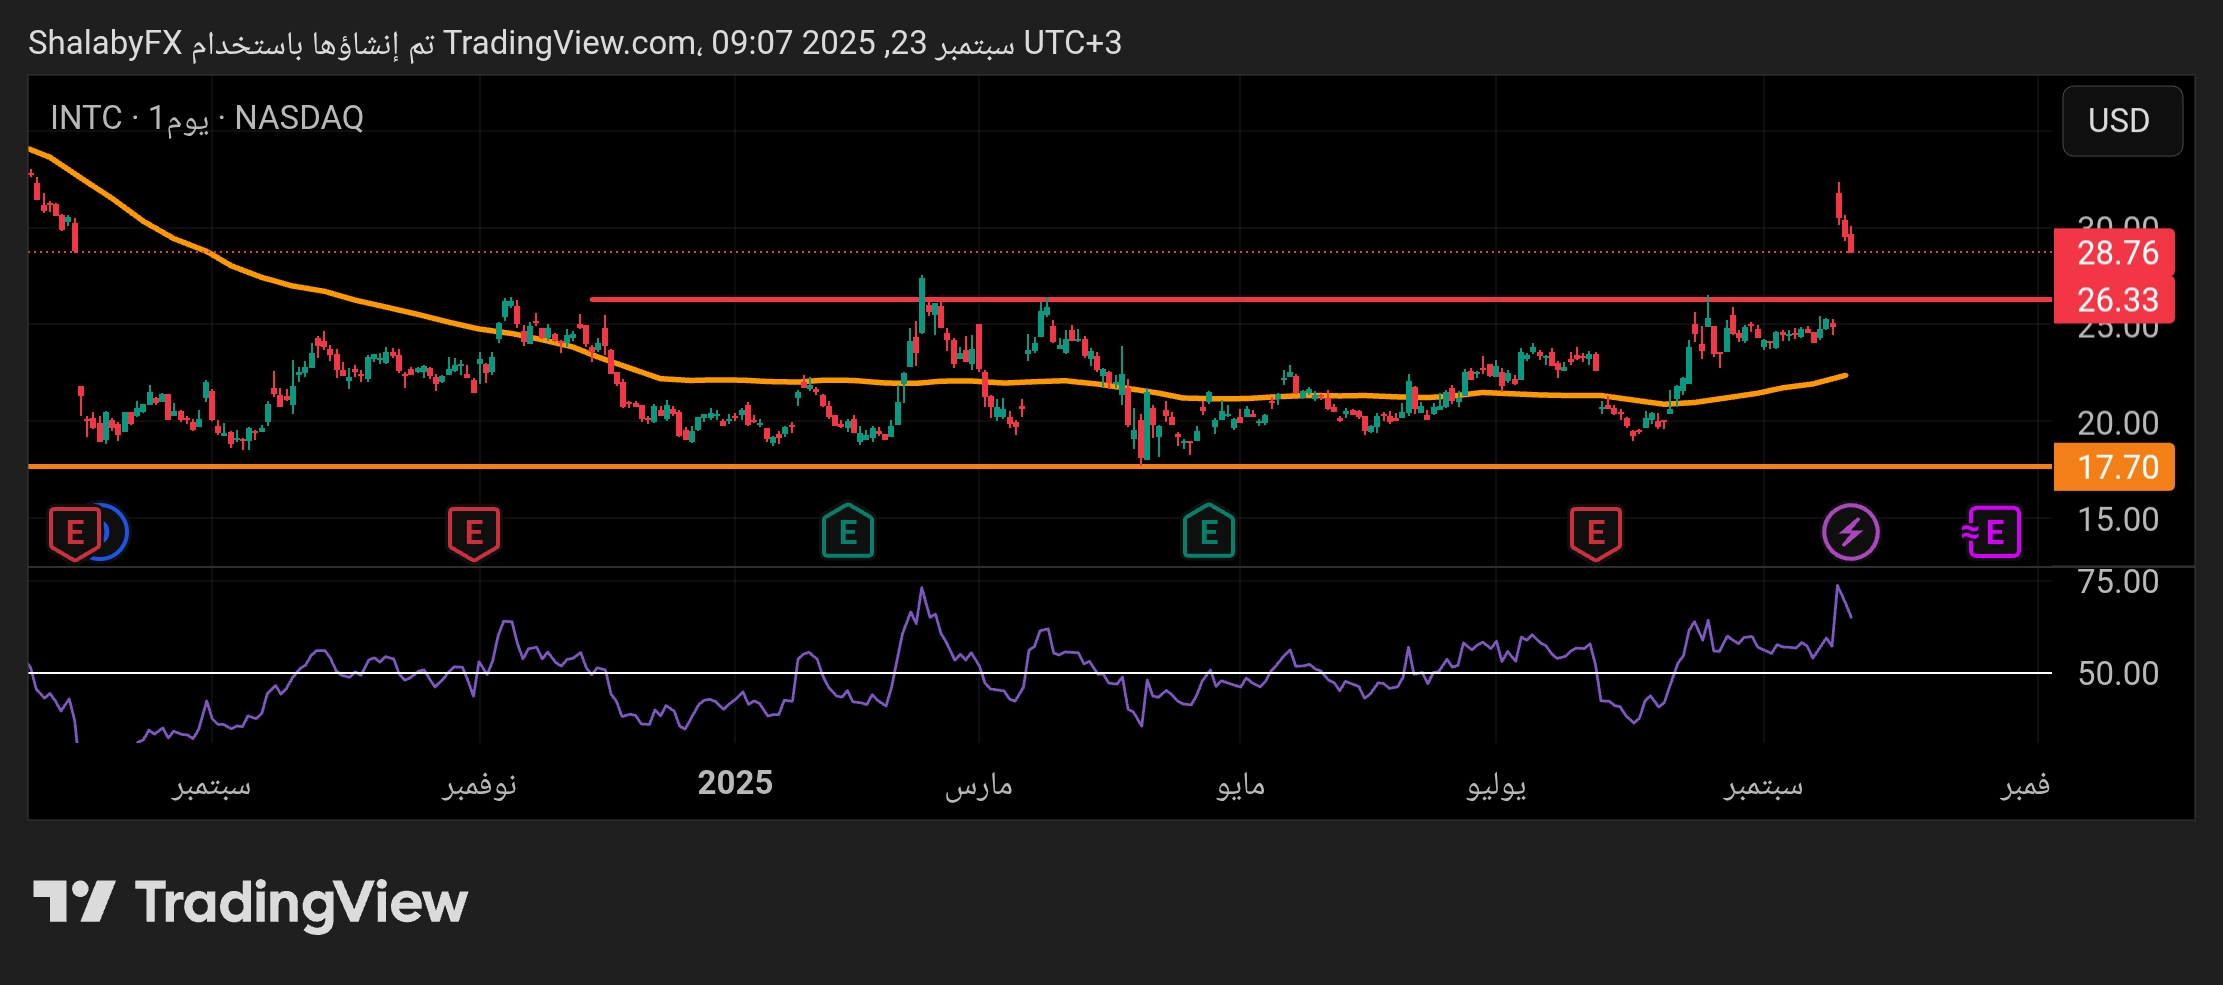
Task: Click the سبتمبر label preceding نوفمبر
Action: pyautogui.click(x=211, y=785)
